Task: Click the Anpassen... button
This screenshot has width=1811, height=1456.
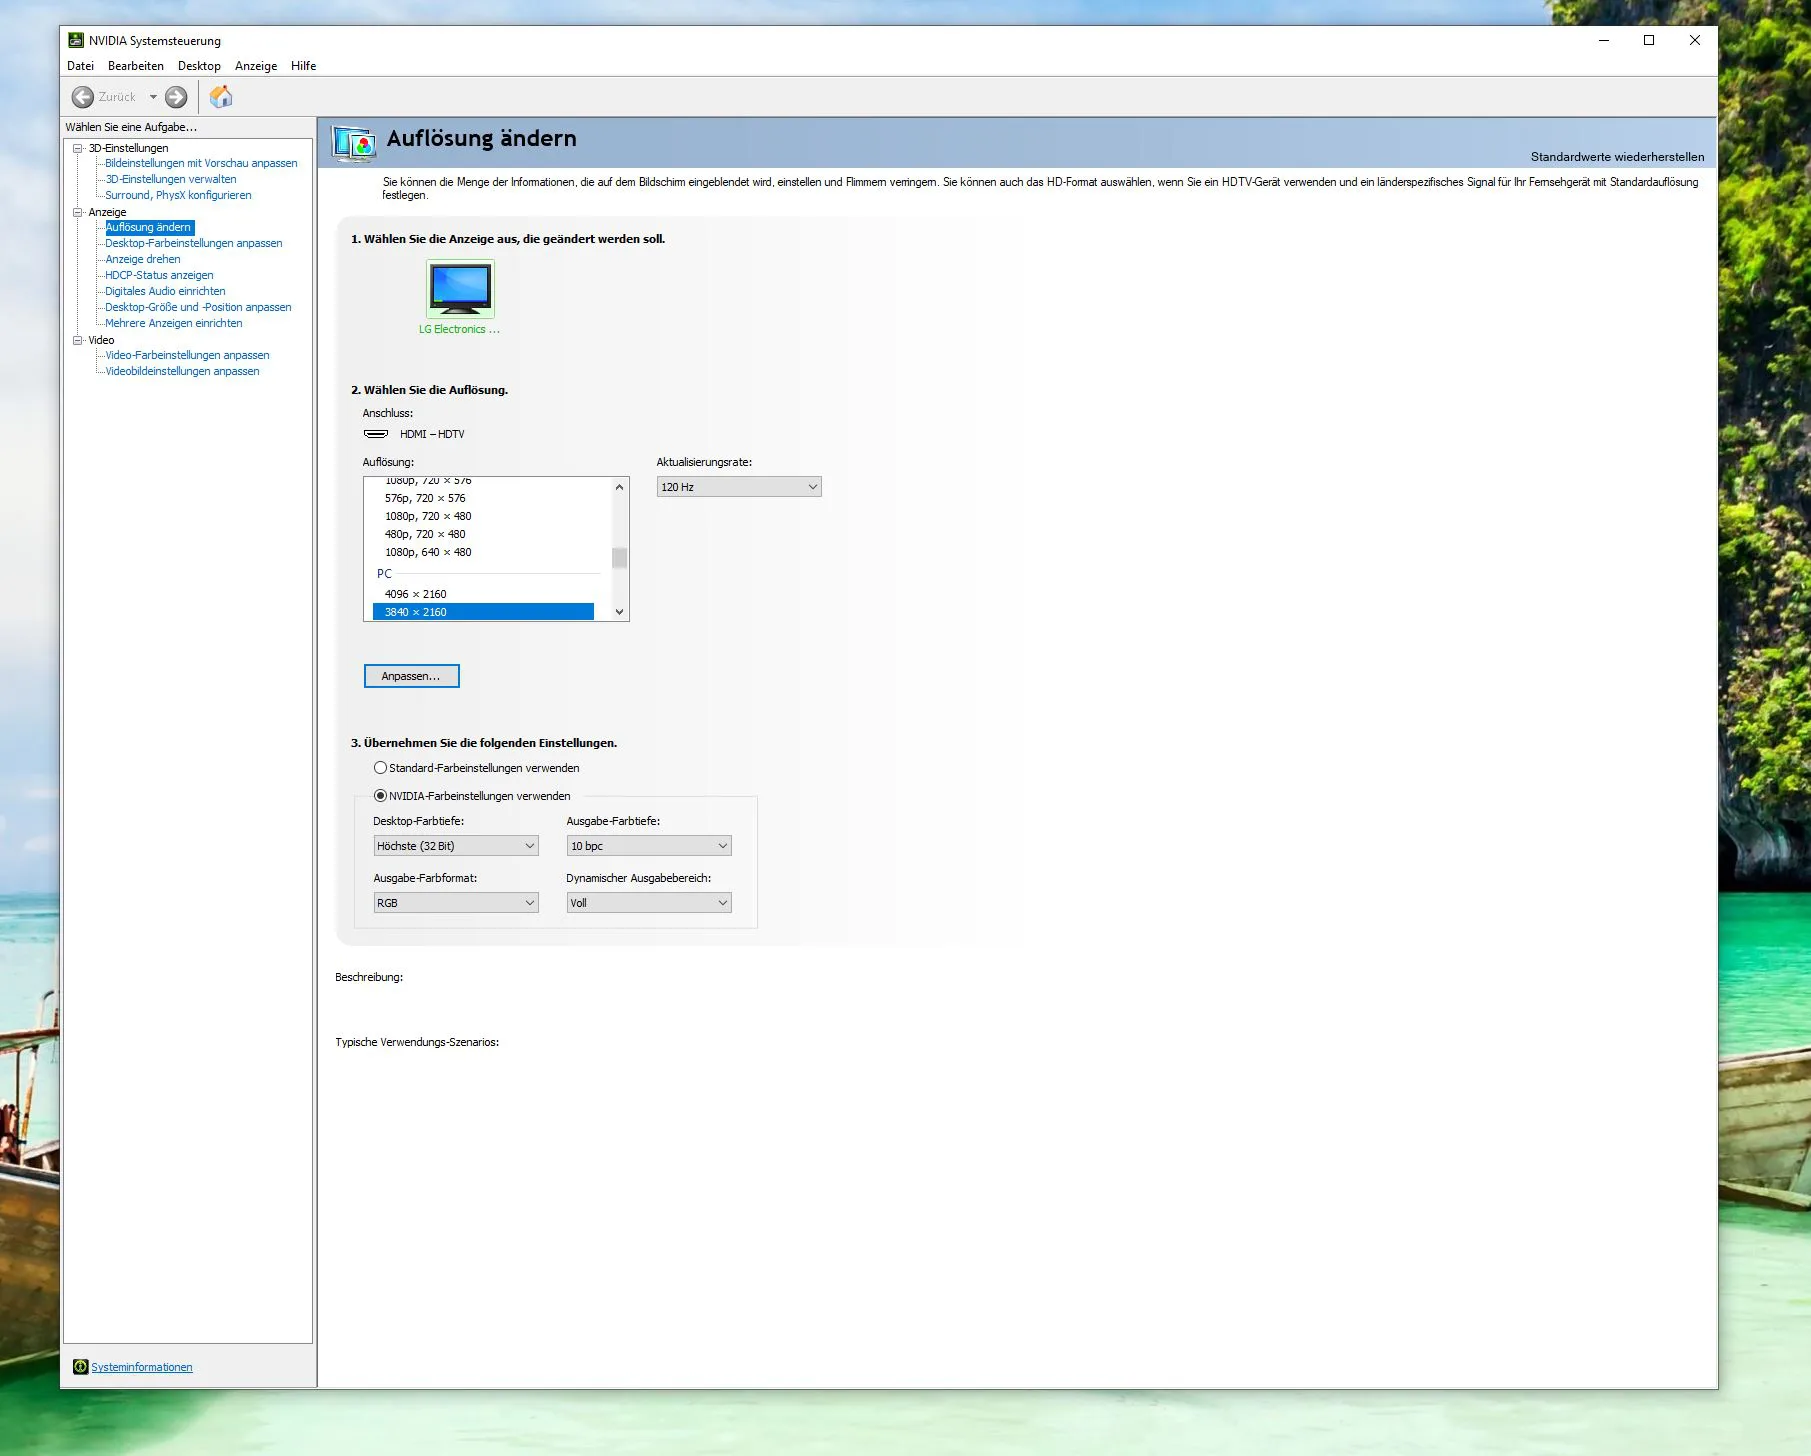Action: (411, 676)
